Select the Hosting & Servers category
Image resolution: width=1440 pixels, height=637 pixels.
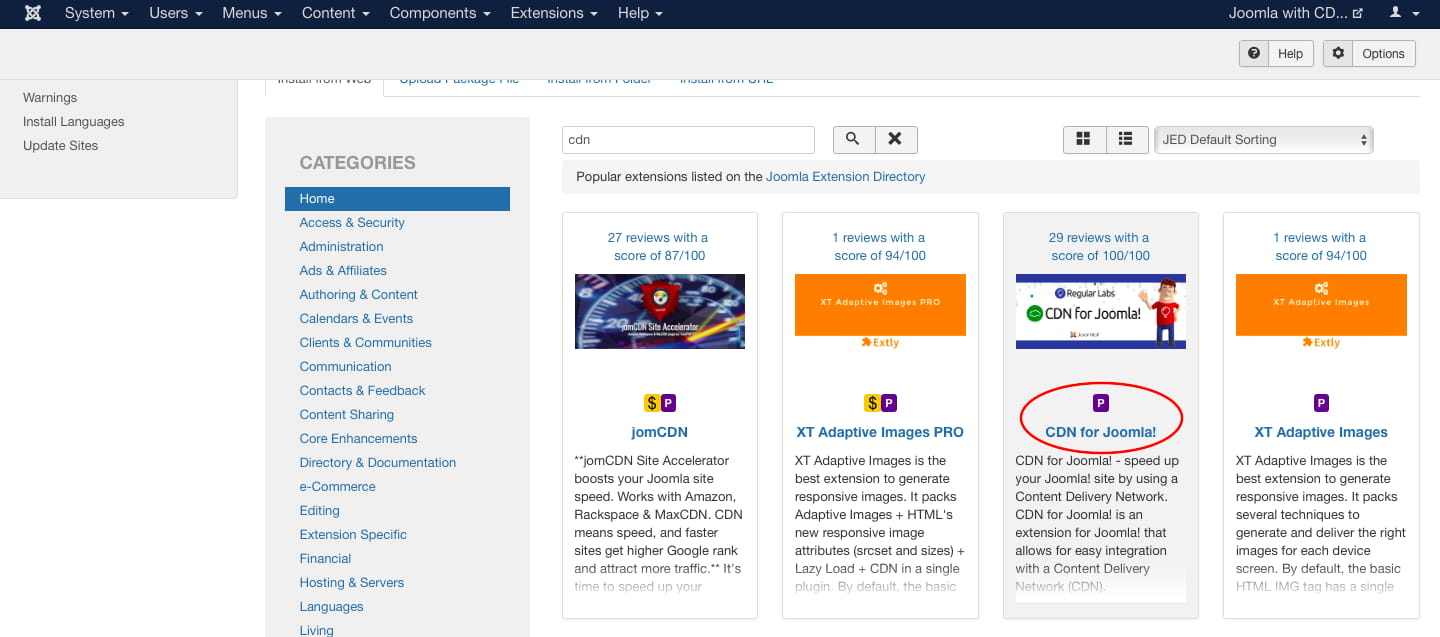pyautogui.click(x=352, y=582)
